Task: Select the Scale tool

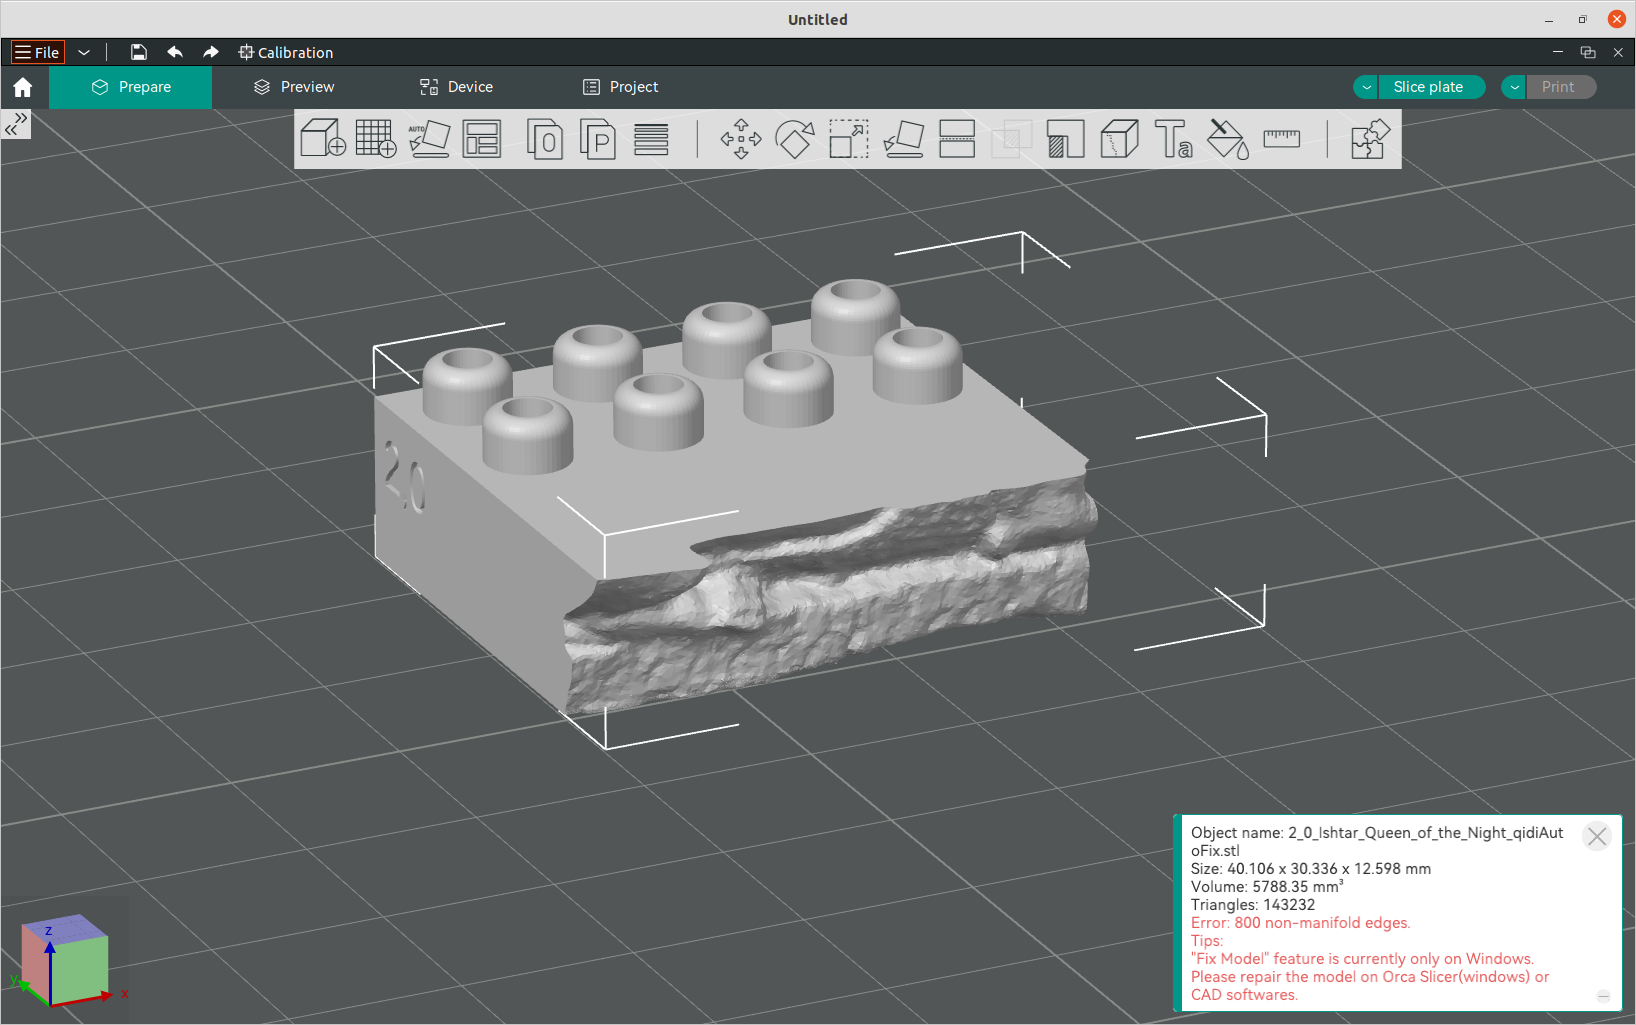Action: tap(849, 139)
